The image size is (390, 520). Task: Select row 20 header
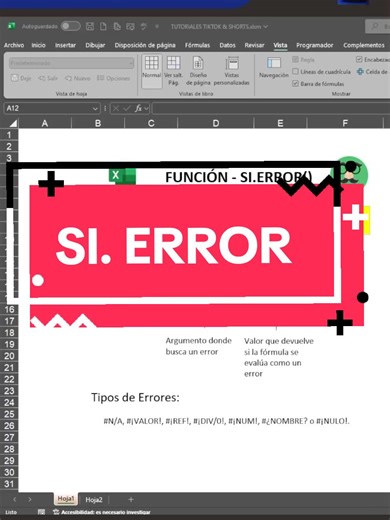pyautogui.click(x=9, y=356)
